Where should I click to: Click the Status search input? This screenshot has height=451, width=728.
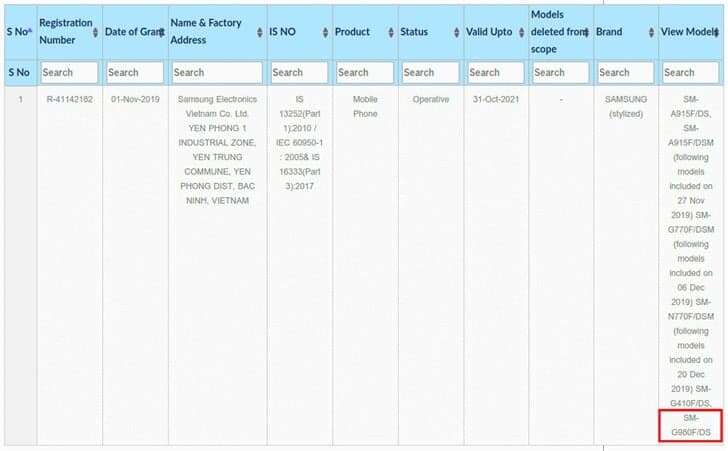[x=430, y=72]
